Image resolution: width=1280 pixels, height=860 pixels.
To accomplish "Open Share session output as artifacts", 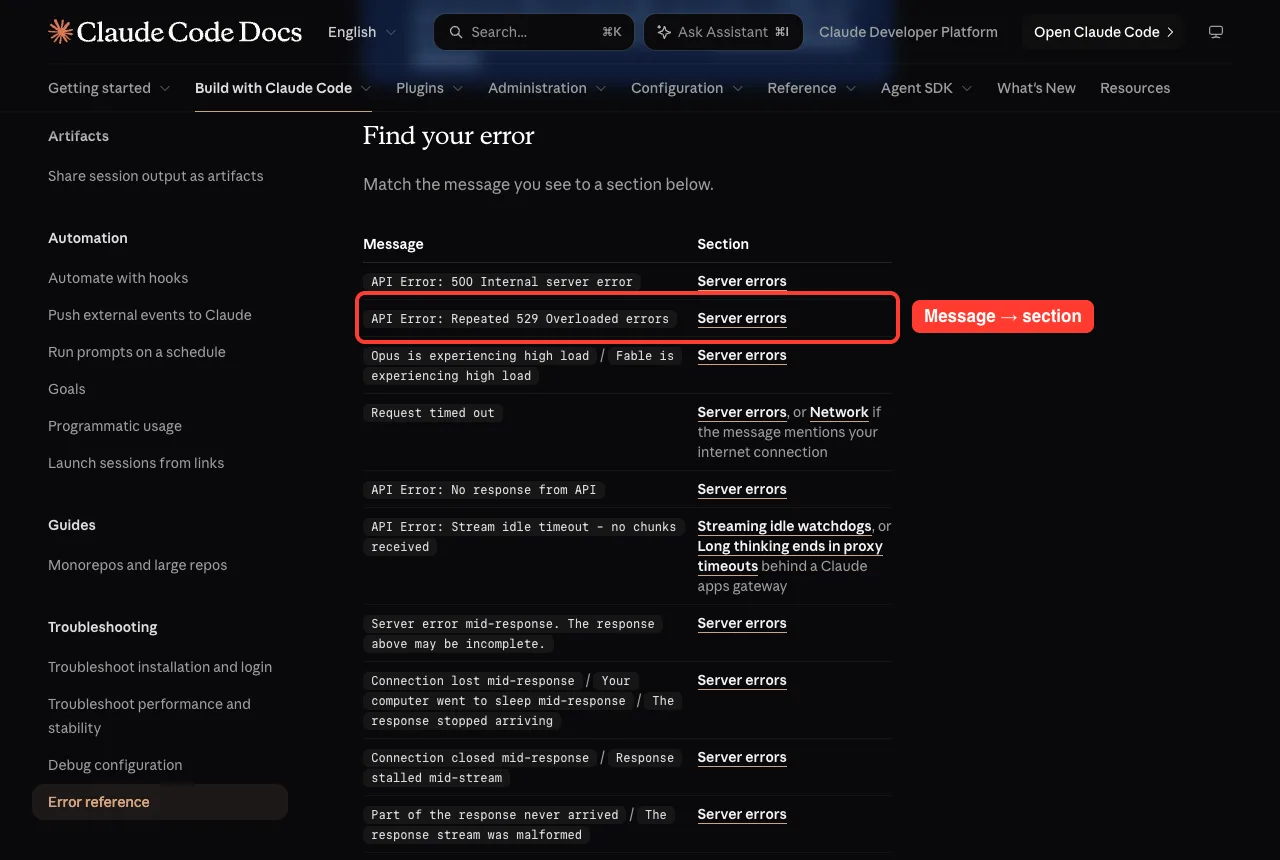I will (x=156, y=176).
